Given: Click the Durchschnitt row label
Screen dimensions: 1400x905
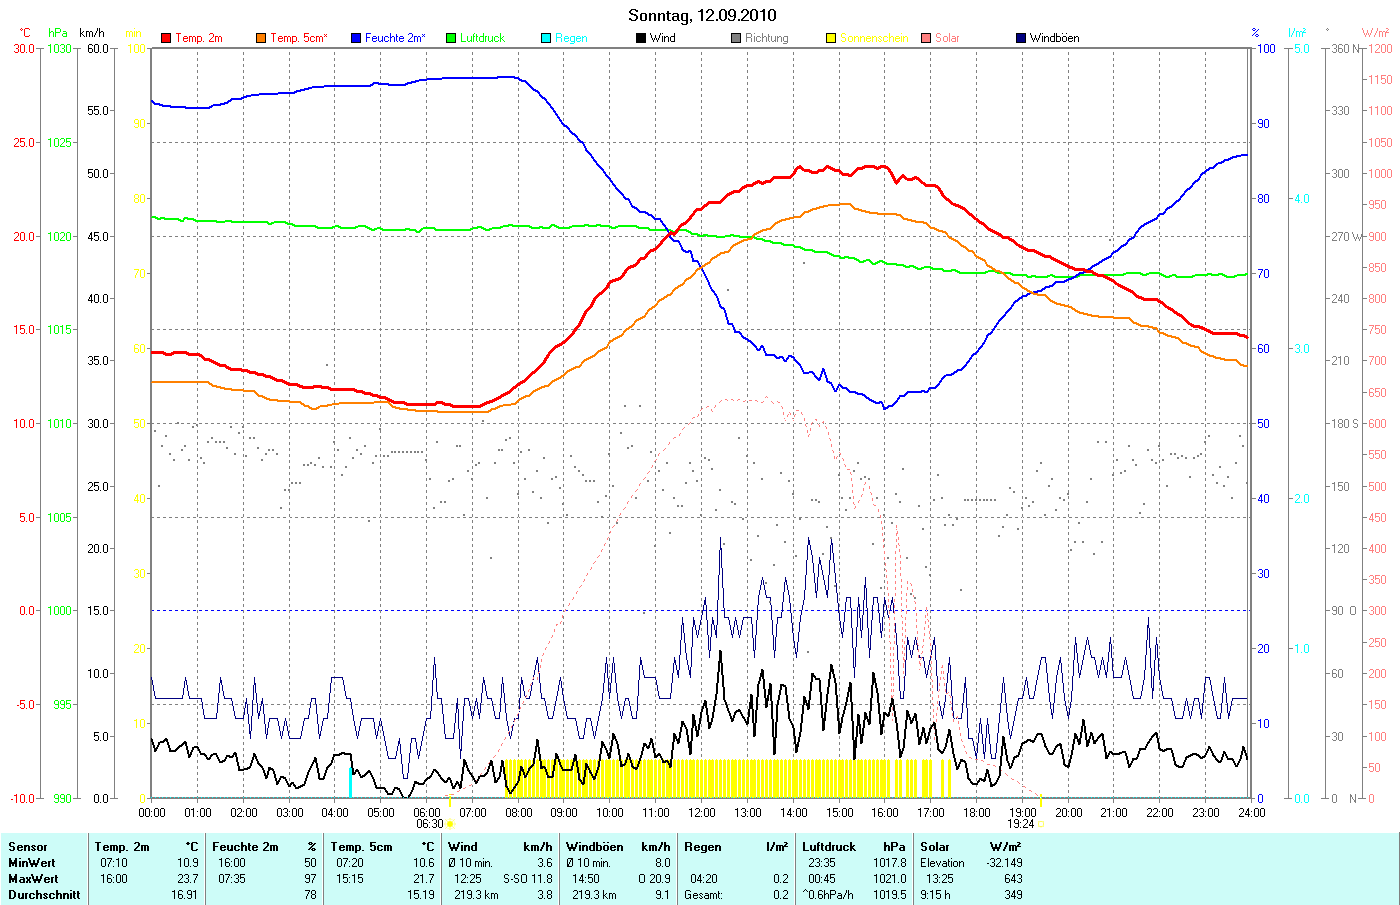Looking at the screenshot, I should (x=44, y=895).
